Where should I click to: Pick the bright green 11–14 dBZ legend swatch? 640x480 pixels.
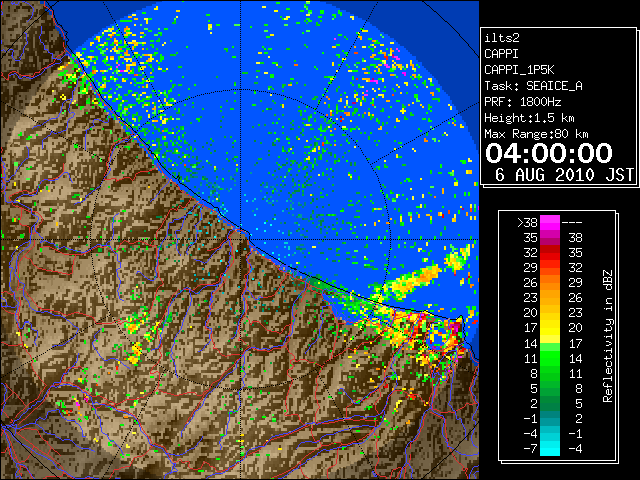(550, 358)
